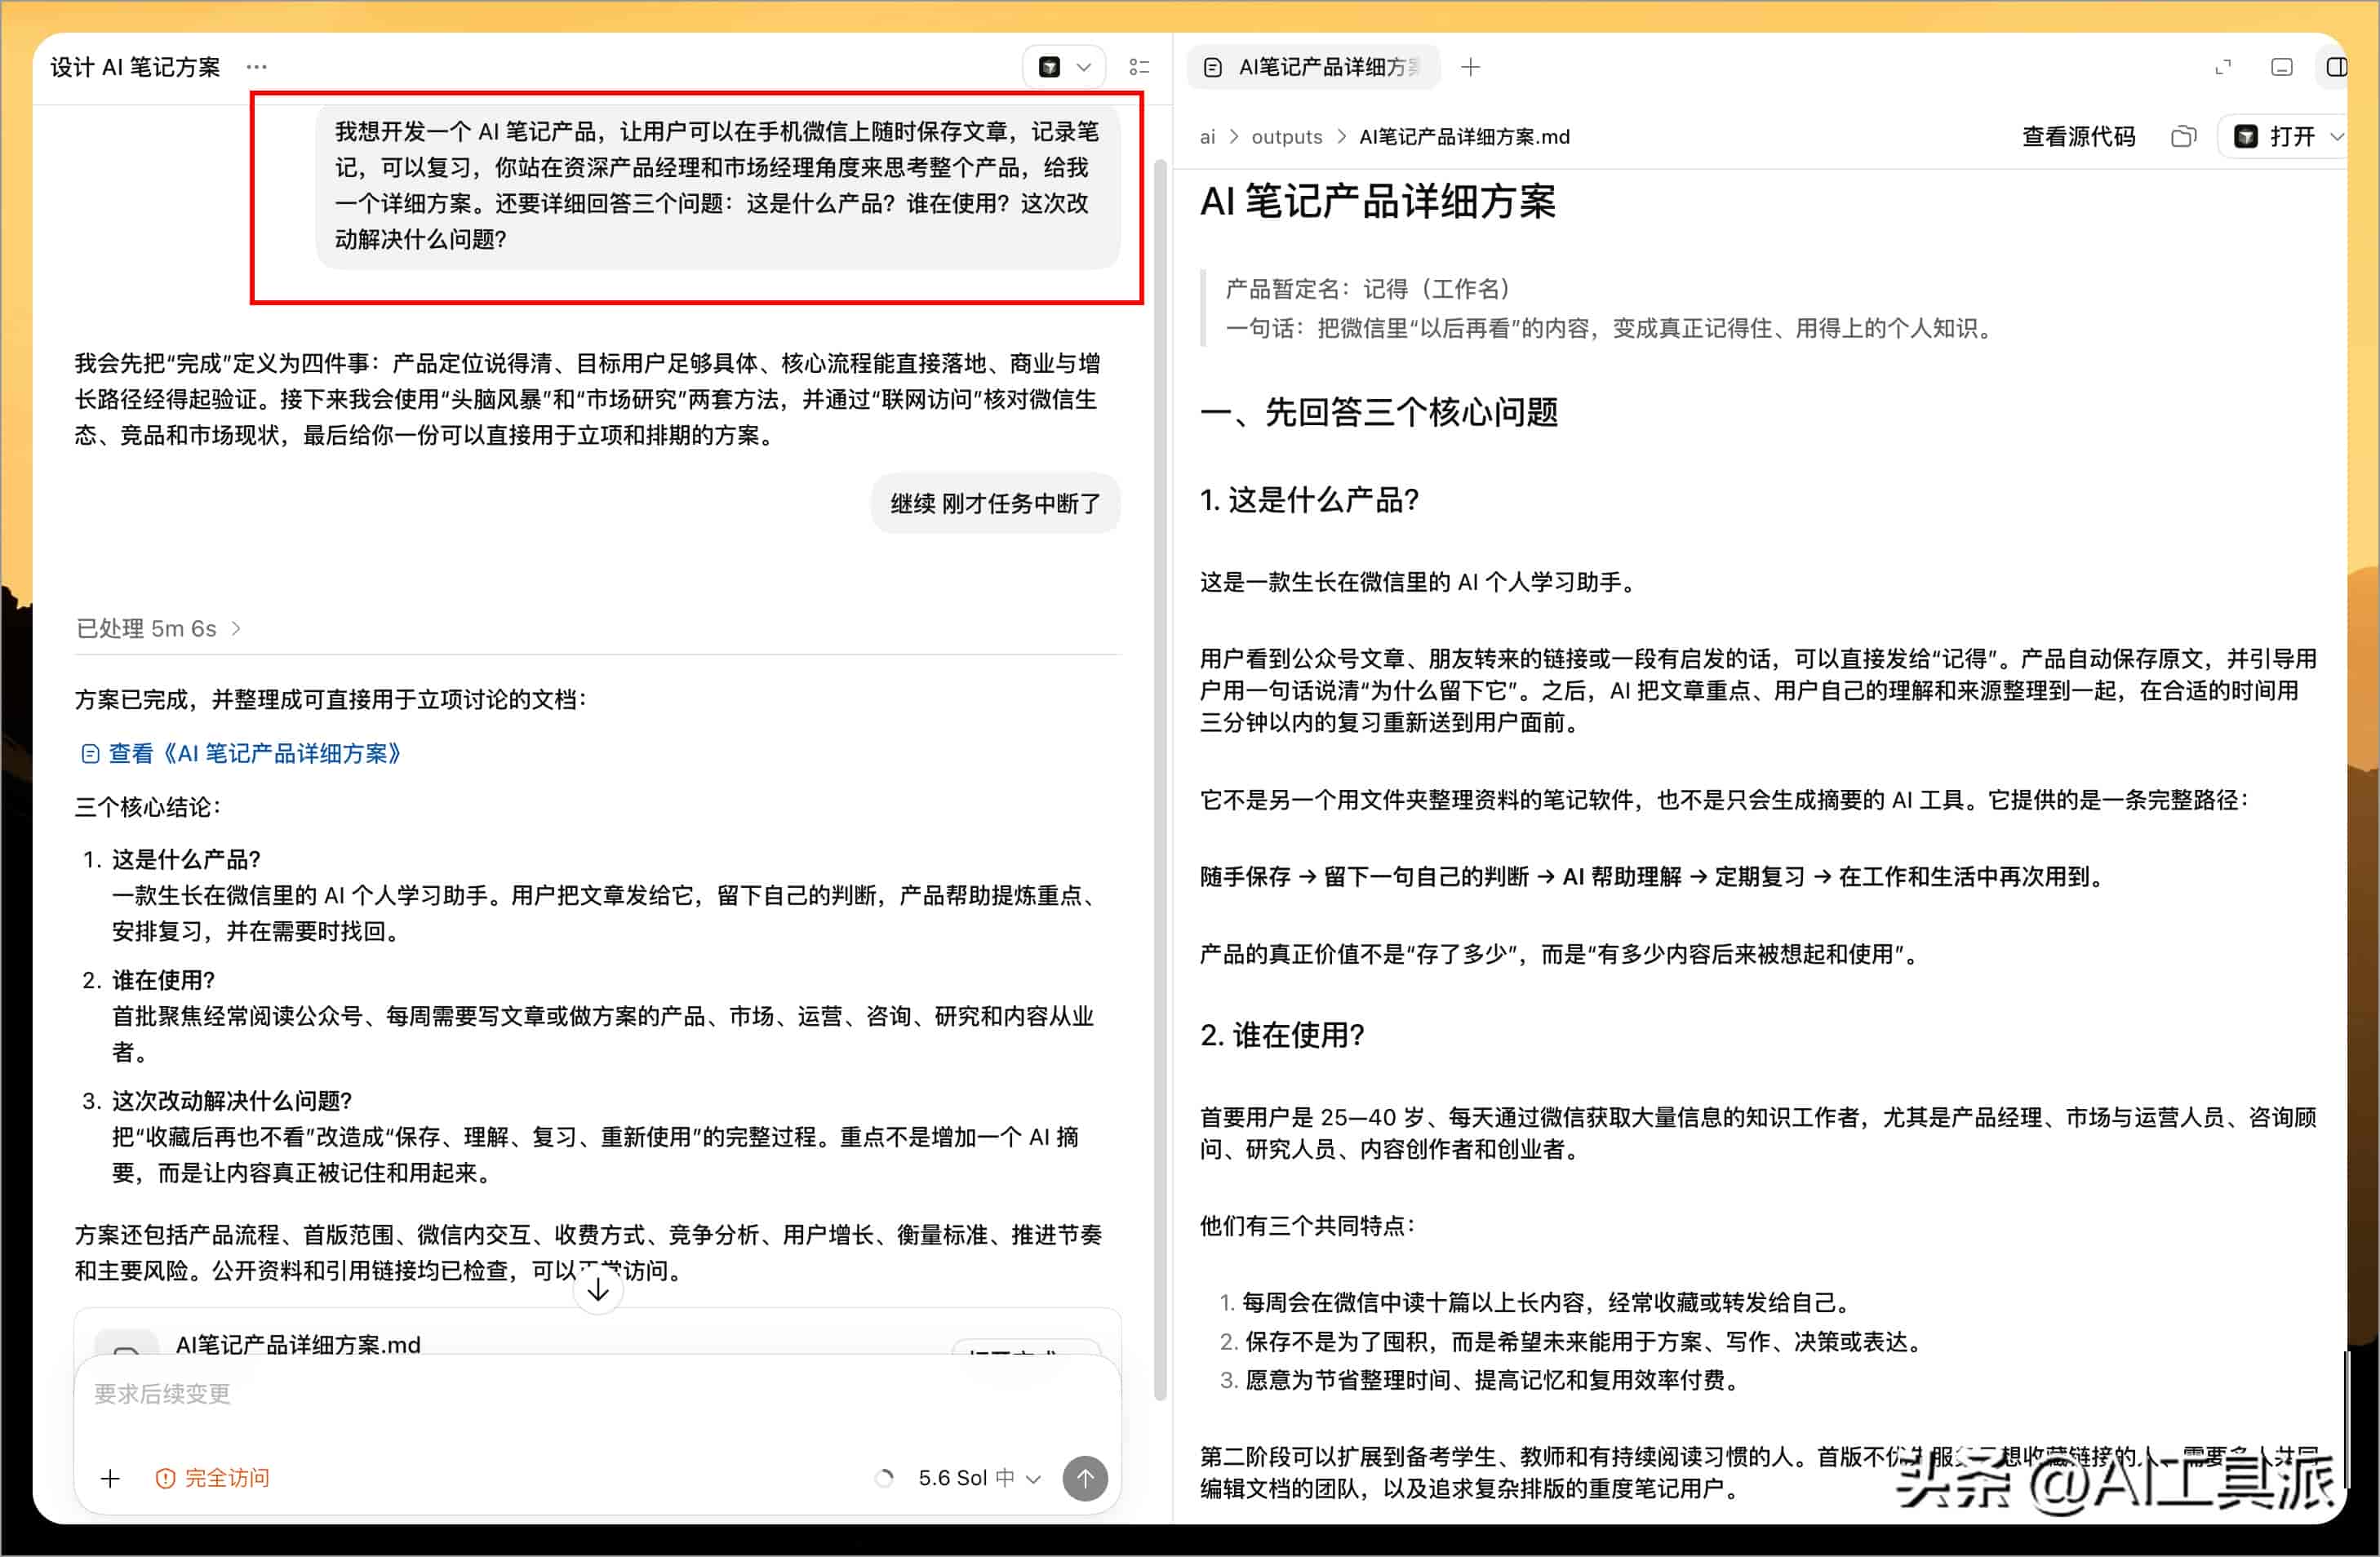Click the heading 1. 这是什么产品？ in document
Screen dimensions: 2380x1557
1309,500
